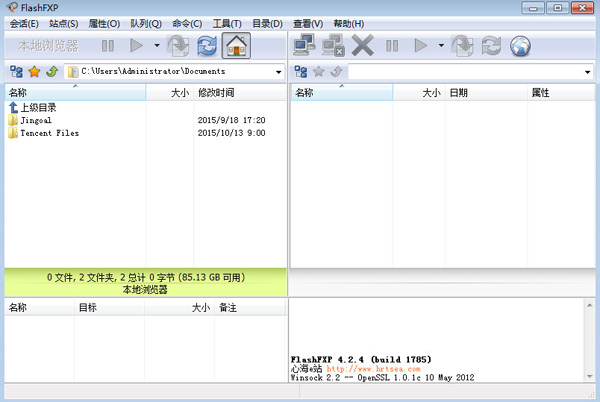Open the dropdown arrow beside local transfer button

click(x=157, y=46)
